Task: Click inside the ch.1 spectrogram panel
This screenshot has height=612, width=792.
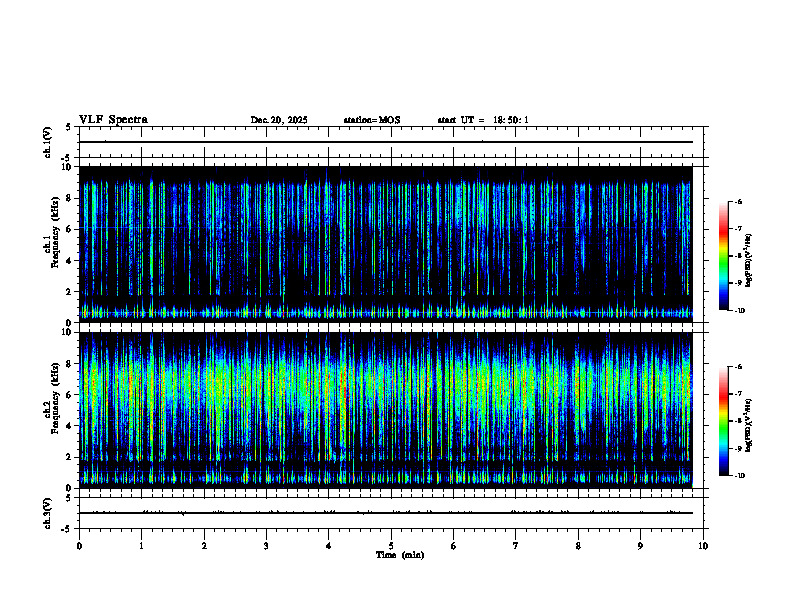Action: pyautogui.click(x=386, y=244)
